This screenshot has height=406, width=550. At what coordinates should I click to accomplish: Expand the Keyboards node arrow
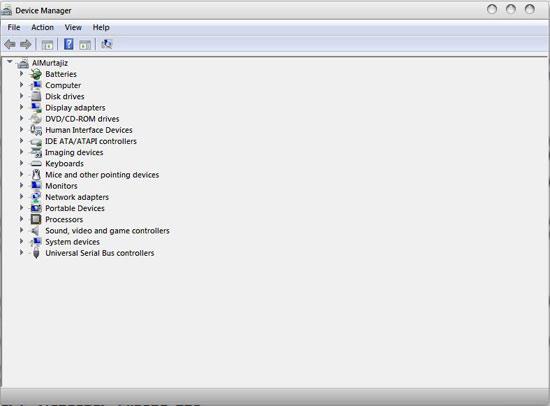click(21, 163)
